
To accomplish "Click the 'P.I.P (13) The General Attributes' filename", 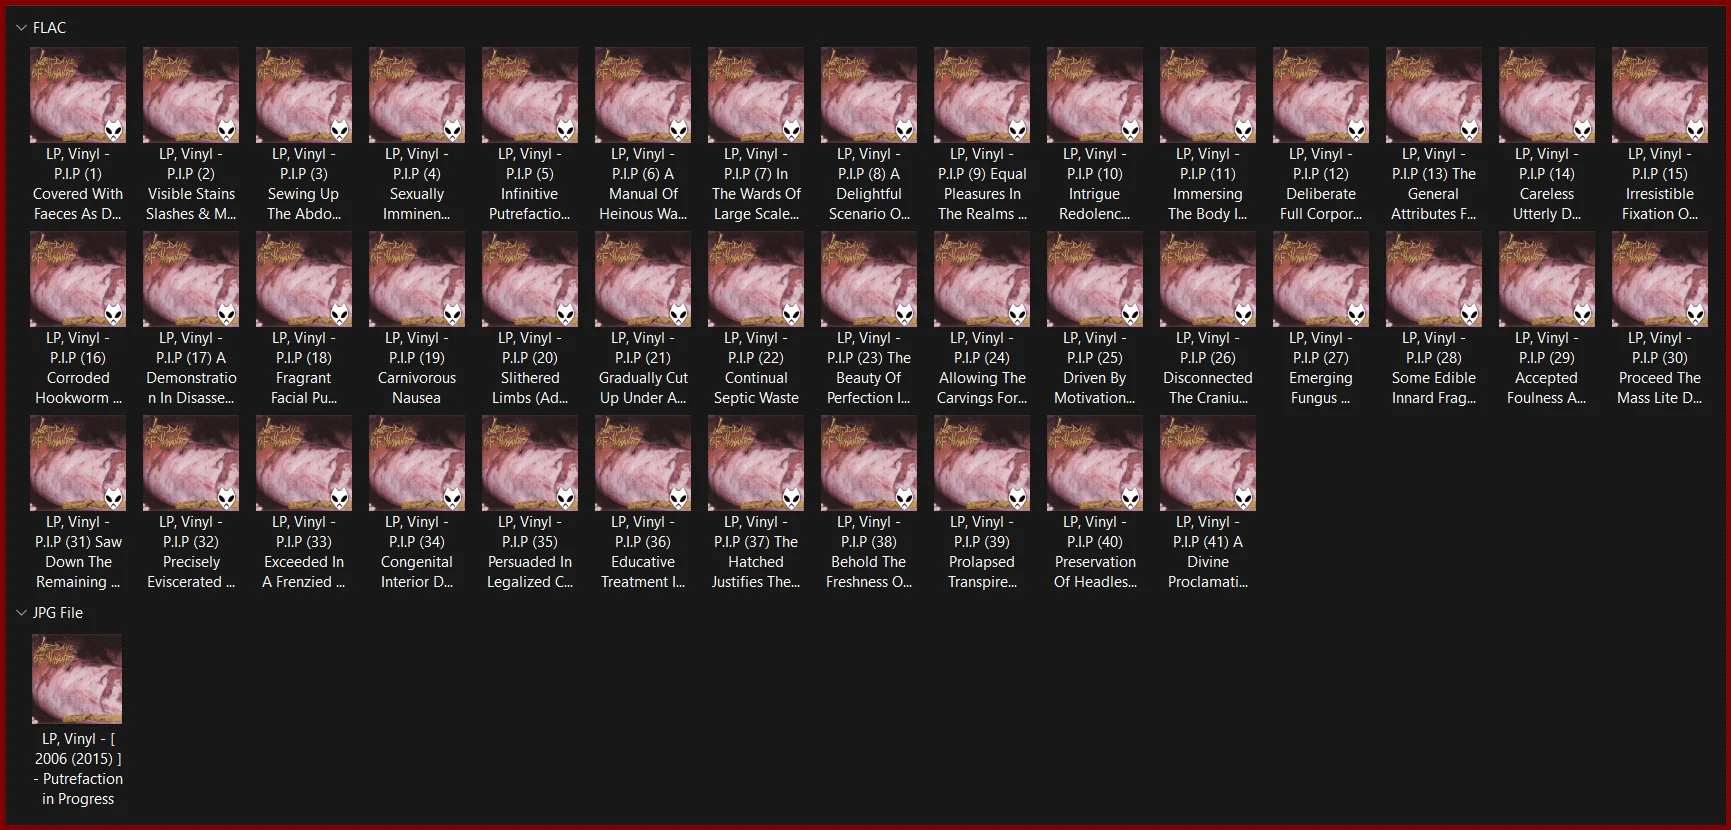I will tap(1434, 184).
